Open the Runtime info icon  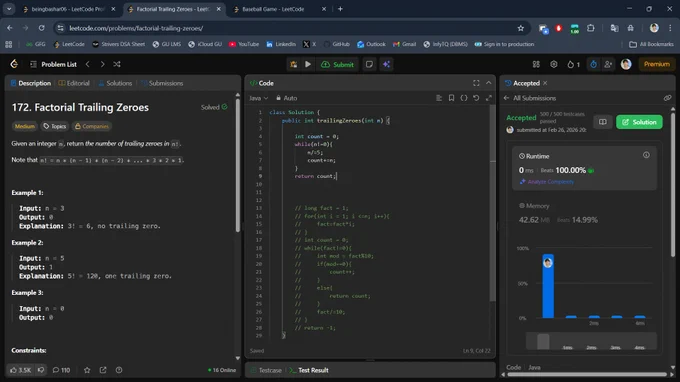point(646,155)
